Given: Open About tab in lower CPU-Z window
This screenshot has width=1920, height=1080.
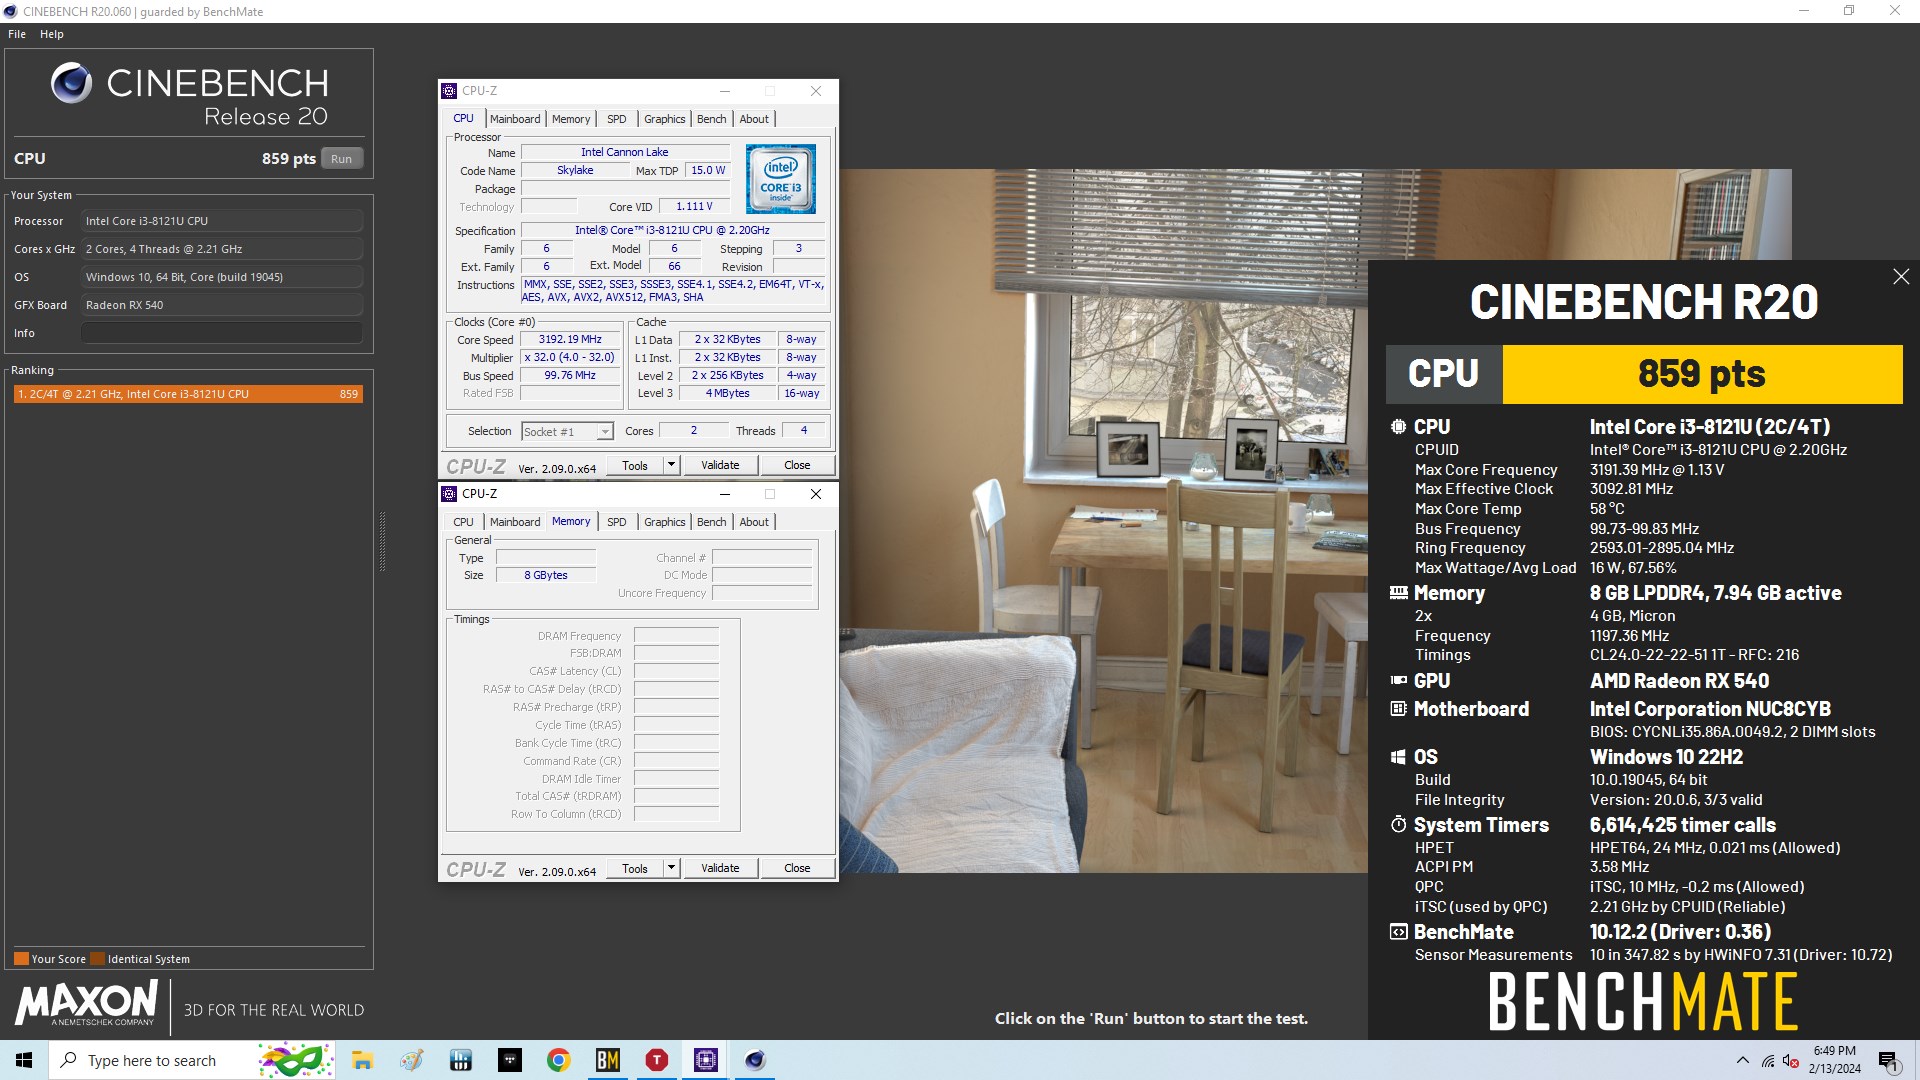Looking at the screenshot, I should [754, 522].
